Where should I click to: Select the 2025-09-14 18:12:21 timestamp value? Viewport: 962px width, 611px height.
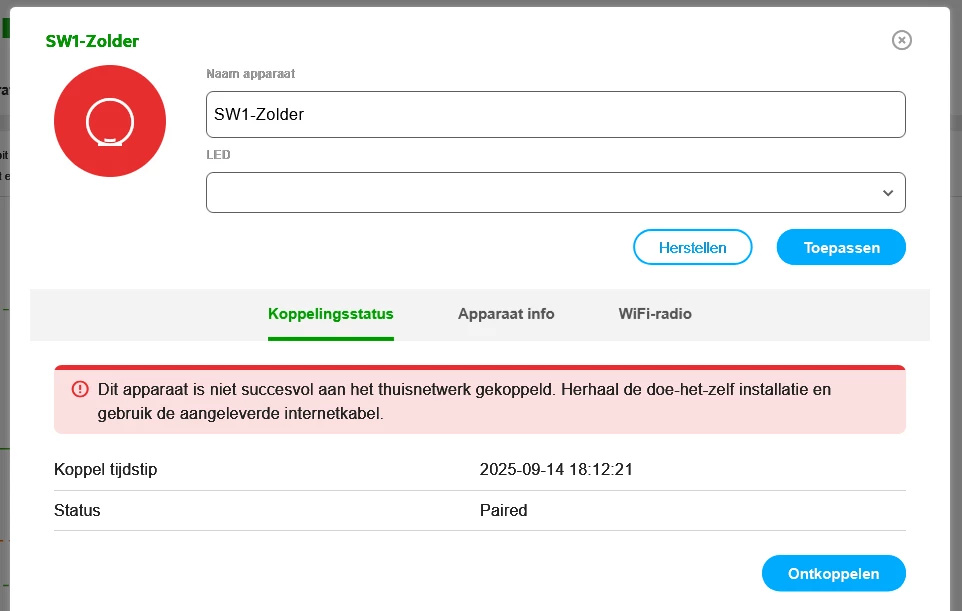click(x=556, y=470)
